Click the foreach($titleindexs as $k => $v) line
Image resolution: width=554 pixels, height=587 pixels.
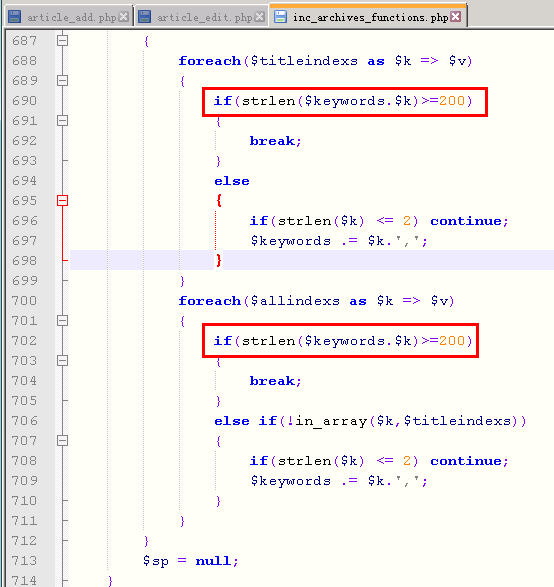(x=325, y=61)
